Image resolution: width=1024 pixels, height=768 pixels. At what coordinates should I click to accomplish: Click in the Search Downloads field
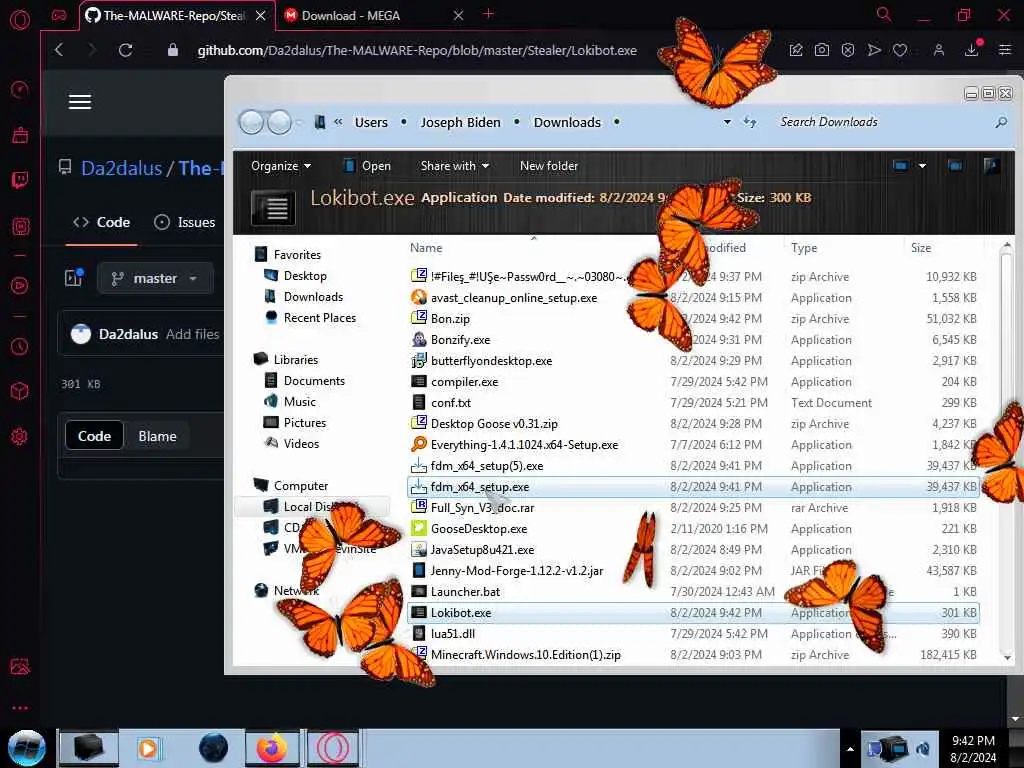click(882, 122)
